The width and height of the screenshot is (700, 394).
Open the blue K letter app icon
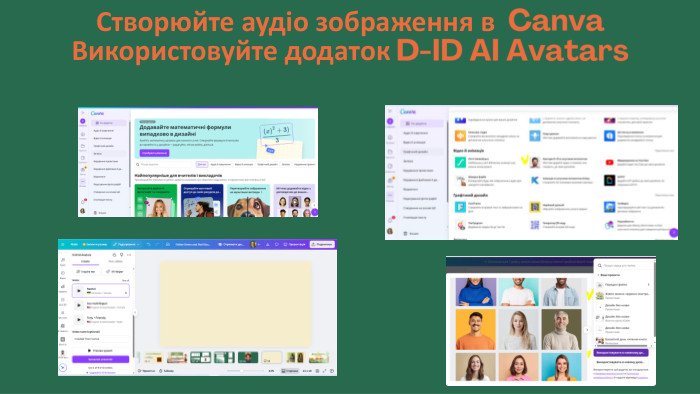[x=535, y=180]
